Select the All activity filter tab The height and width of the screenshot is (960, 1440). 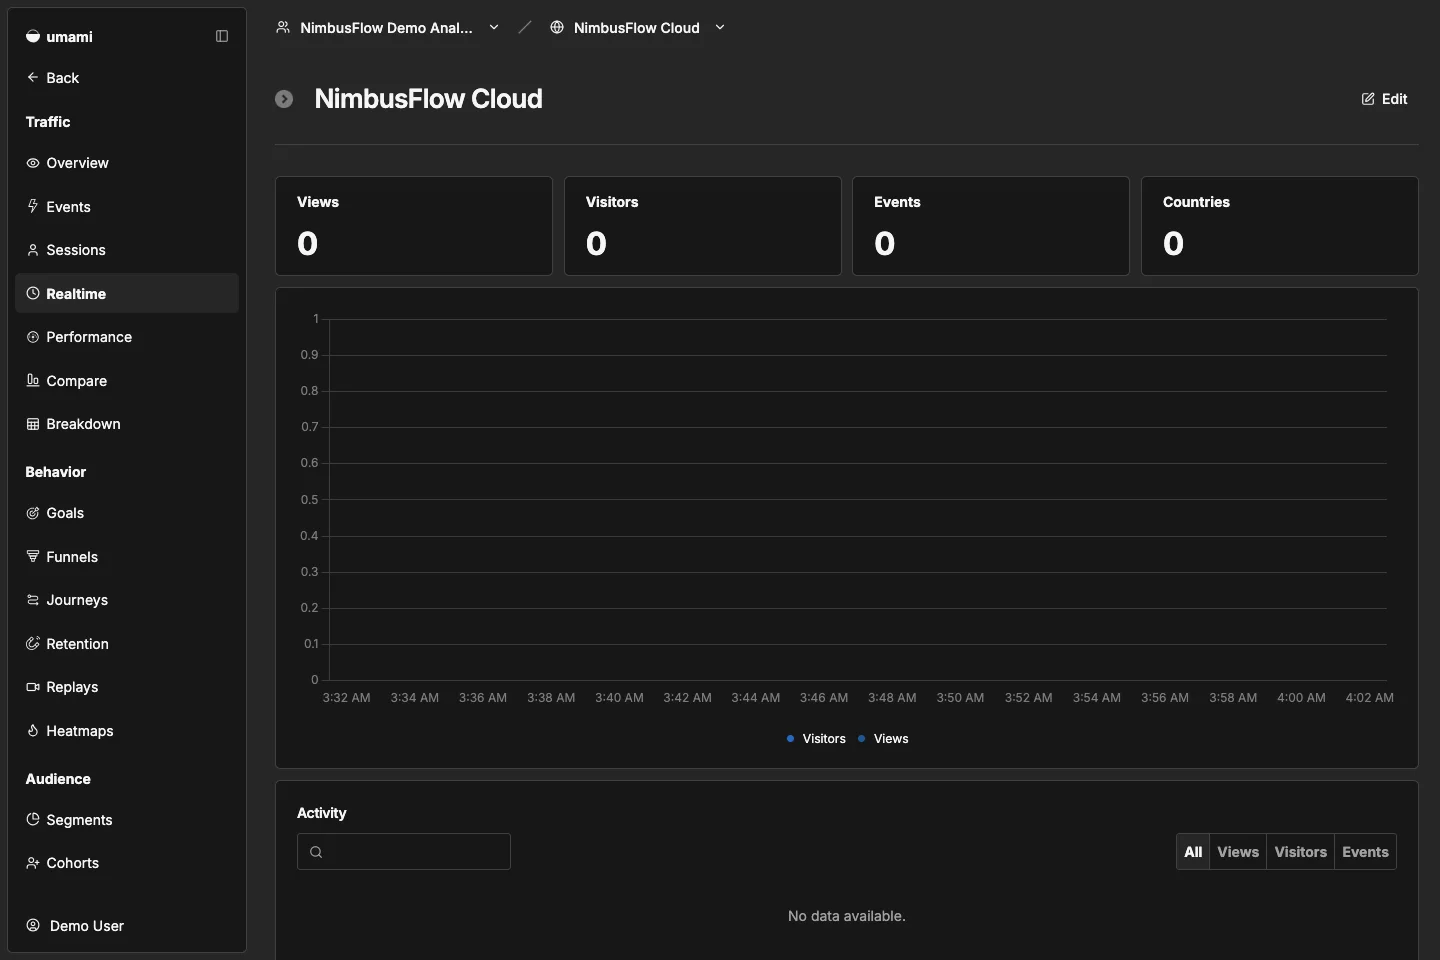point(1193,852)
